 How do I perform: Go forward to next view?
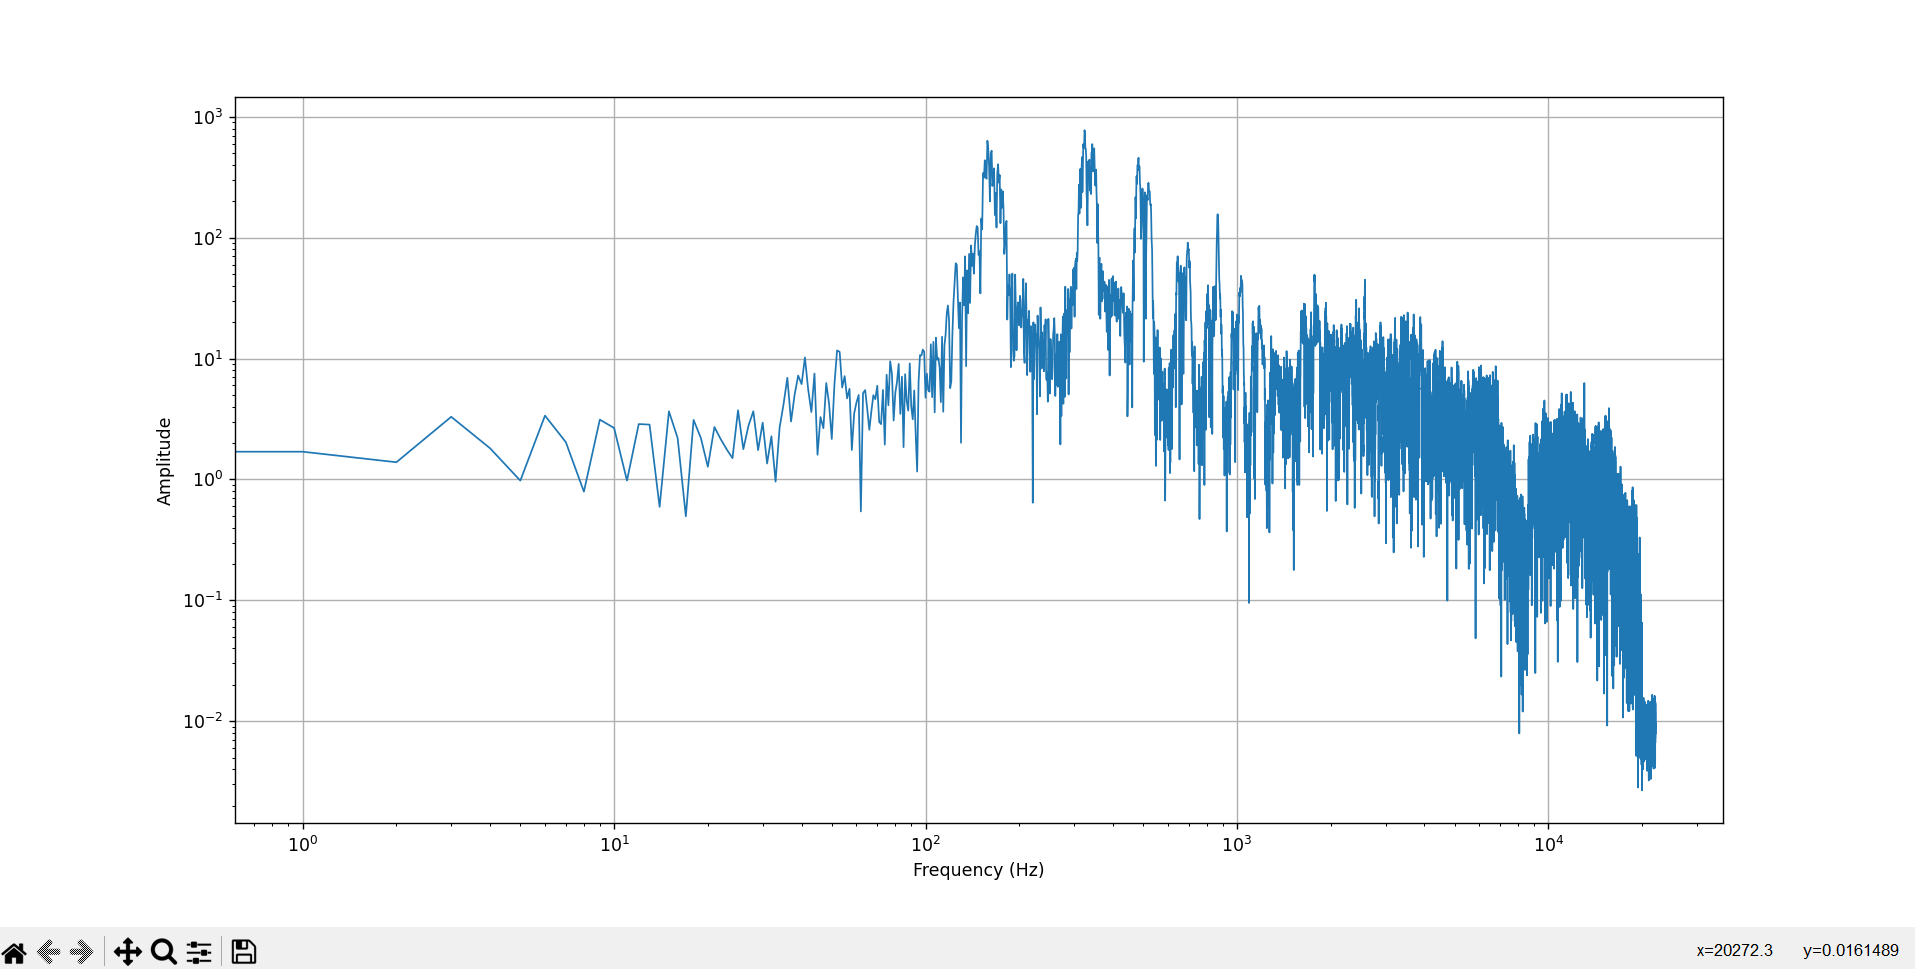click(82, 952)
